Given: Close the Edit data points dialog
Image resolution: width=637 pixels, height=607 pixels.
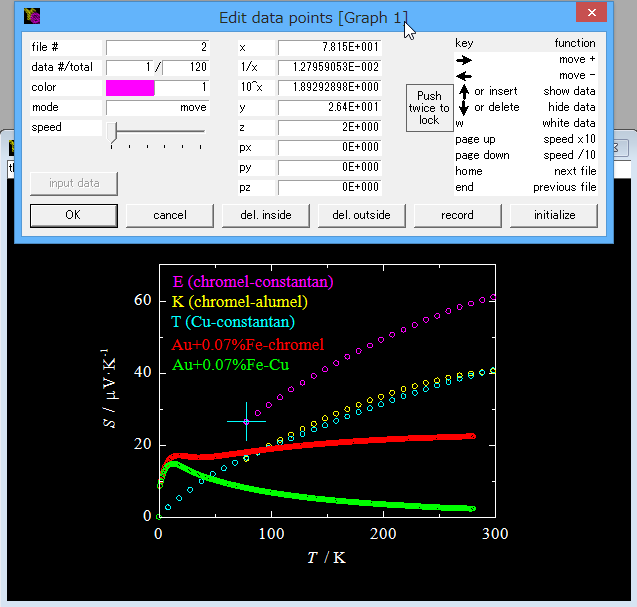Looking at the screenshot, I should [591, 13].
